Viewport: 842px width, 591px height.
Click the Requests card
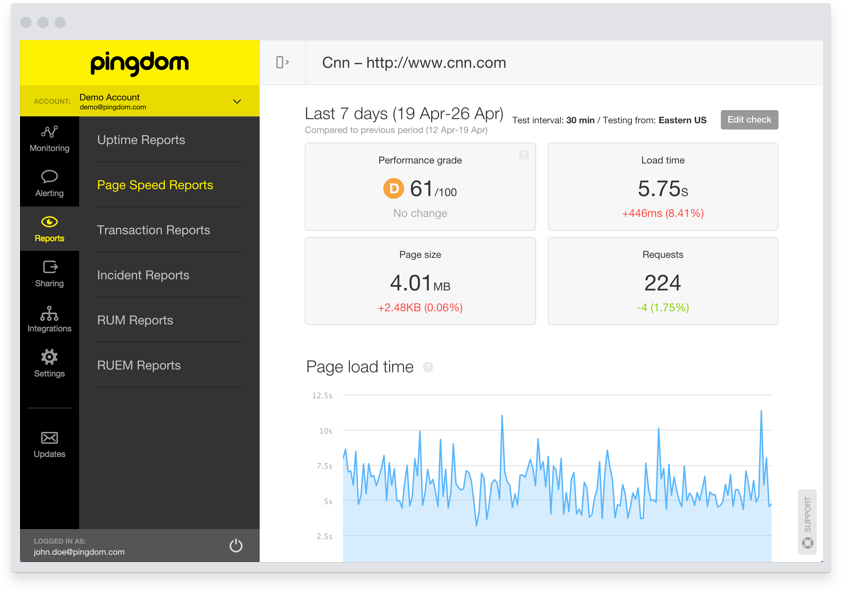point(663,281)
